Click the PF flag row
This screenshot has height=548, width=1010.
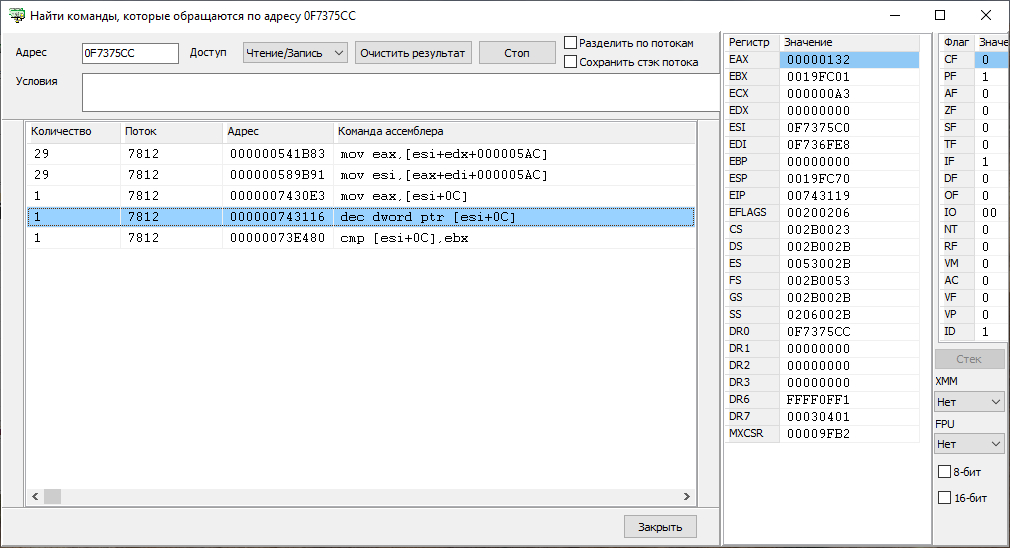[973, 77]
